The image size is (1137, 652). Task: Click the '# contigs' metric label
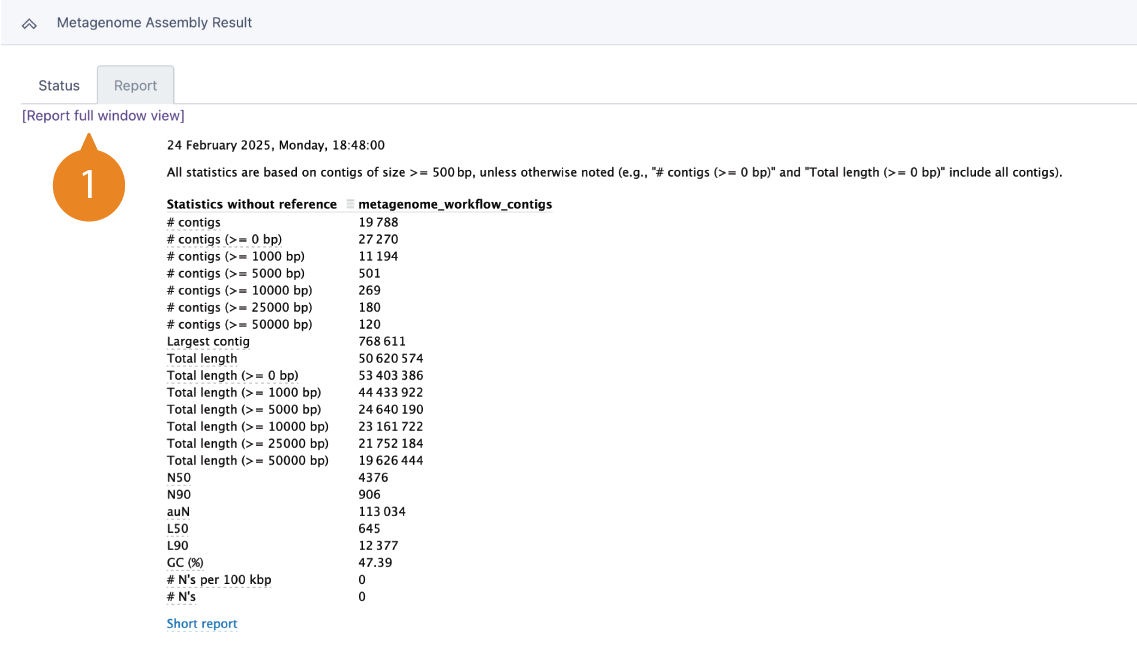pyautogui.click(x=194, y=223)
